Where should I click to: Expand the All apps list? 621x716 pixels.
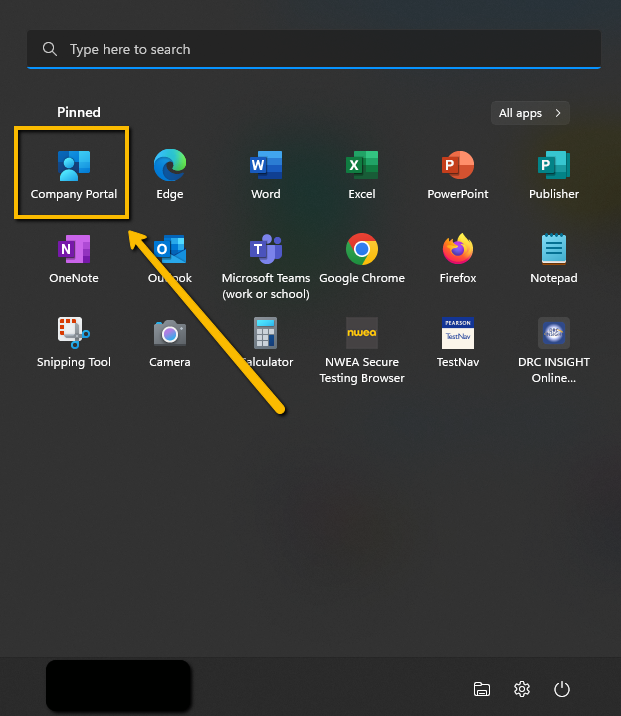coord(530,113)
